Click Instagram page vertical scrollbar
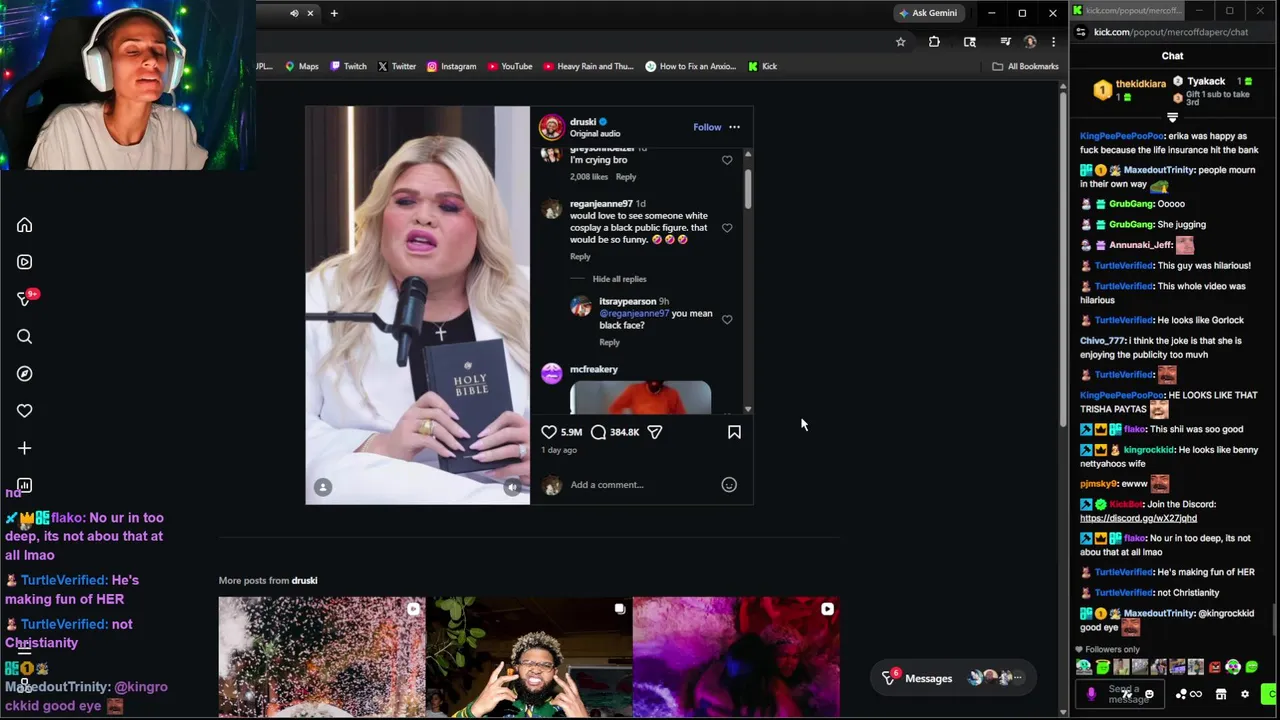 1062,260
